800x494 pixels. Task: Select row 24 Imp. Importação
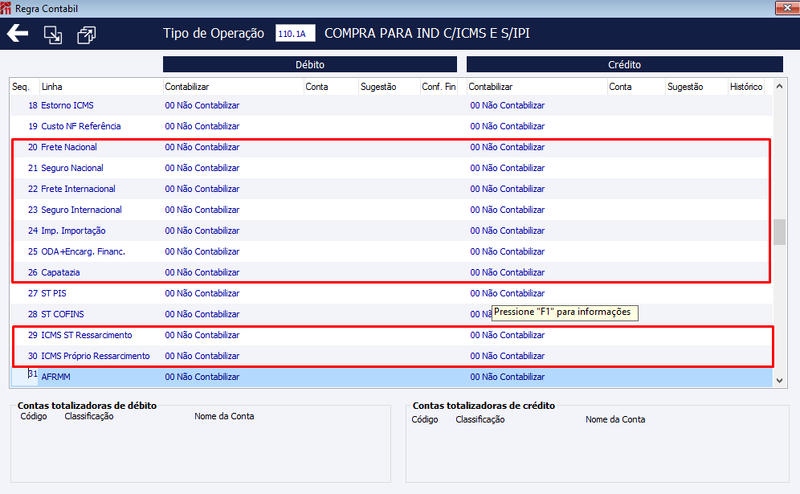[391, 231]
